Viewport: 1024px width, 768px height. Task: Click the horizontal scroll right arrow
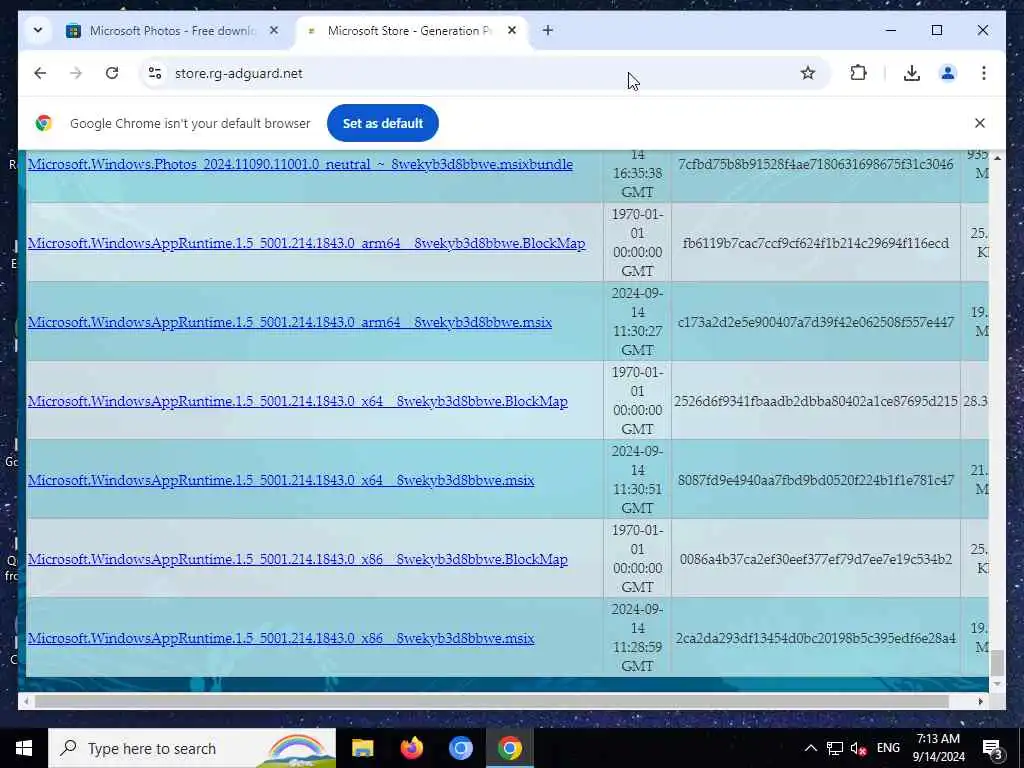point(980,701)
